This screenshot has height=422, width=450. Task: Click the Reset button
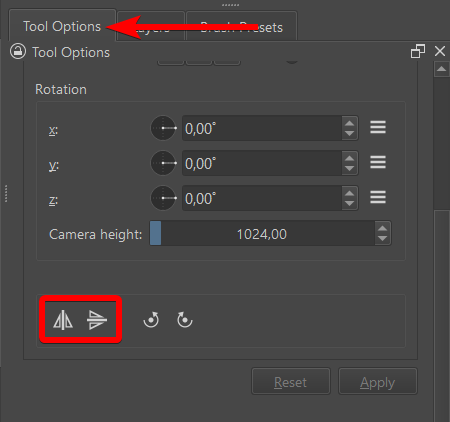[x=291, y=382]
